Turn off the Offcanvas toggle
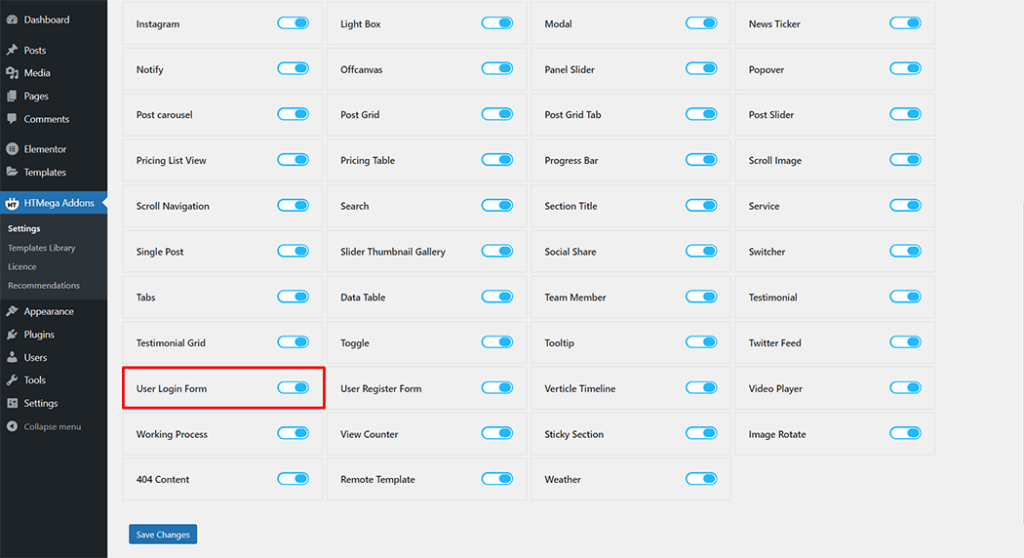The height and width of the screenshot is (558, 1024). pos(497,68)
